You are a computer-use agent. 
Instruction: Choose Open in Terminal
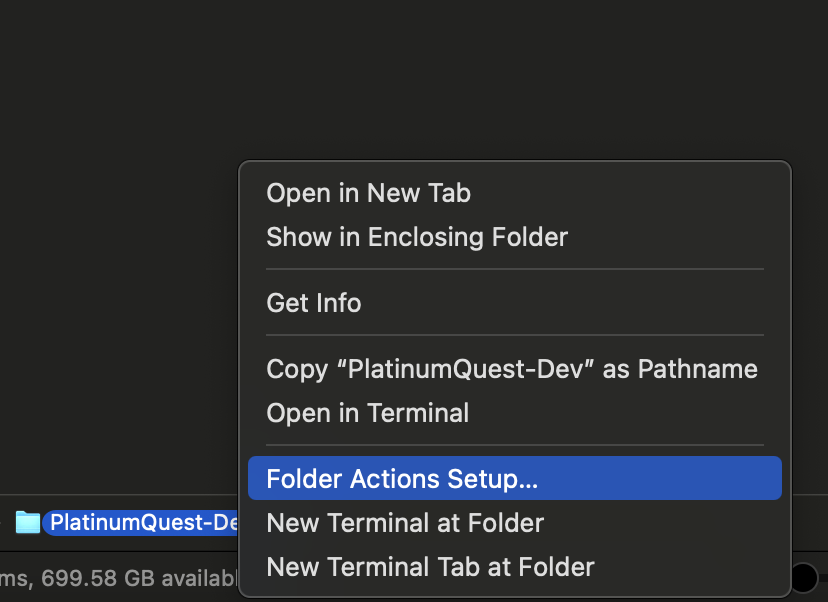(367, 412)
